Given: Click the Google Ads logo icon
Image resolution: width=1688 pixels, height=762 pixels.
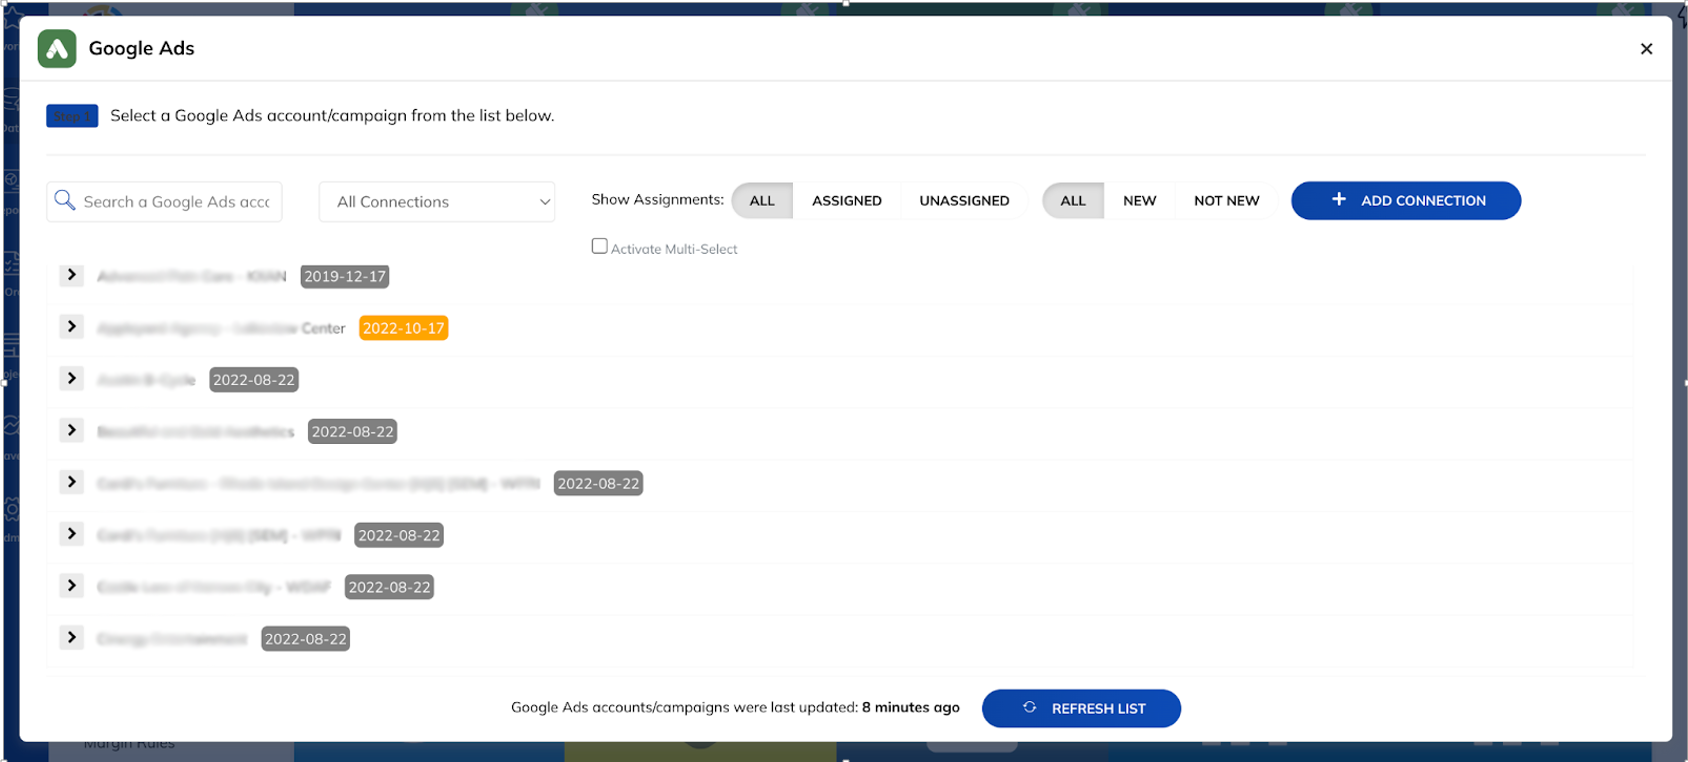Looking at the screenshot, I should click(57, 49).
